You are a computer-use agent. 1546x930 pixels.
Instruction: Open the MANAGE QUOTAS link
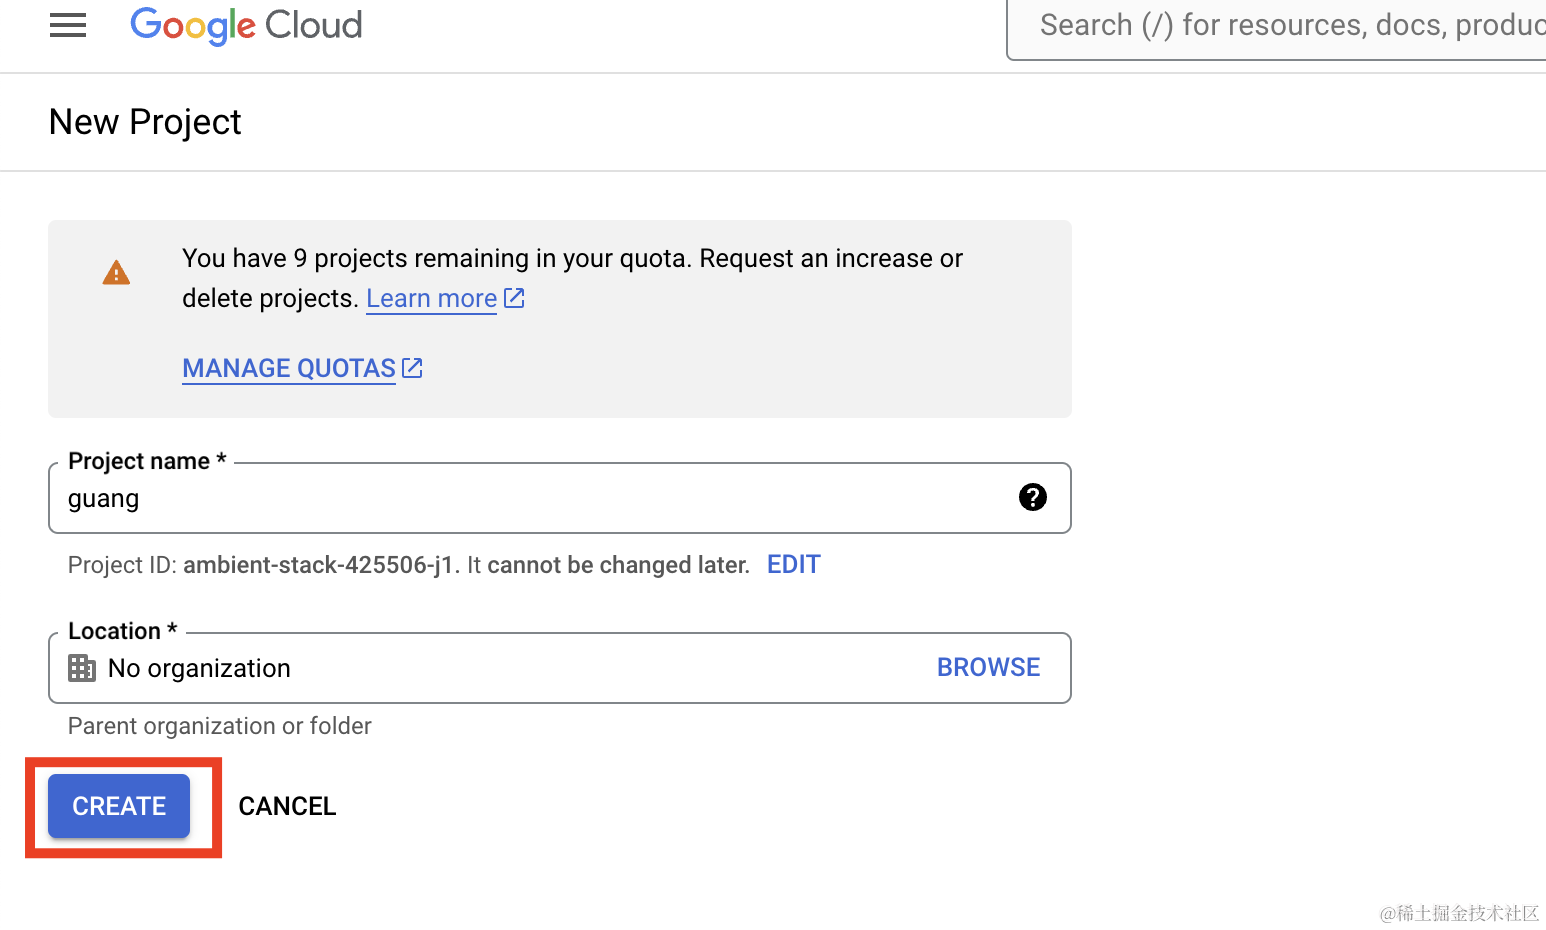tap(289, 369)
